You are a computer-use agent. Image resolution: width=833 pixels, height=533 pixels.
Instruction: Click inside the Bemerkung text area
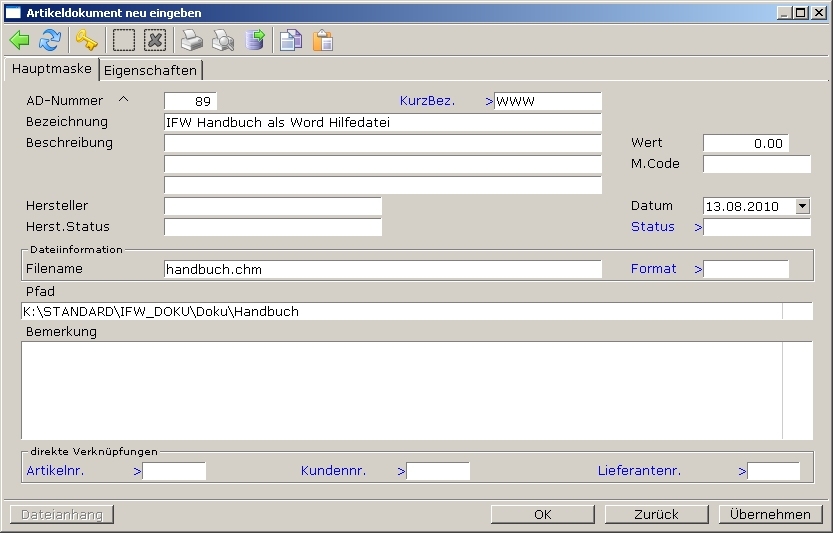(x=400, y=390)
